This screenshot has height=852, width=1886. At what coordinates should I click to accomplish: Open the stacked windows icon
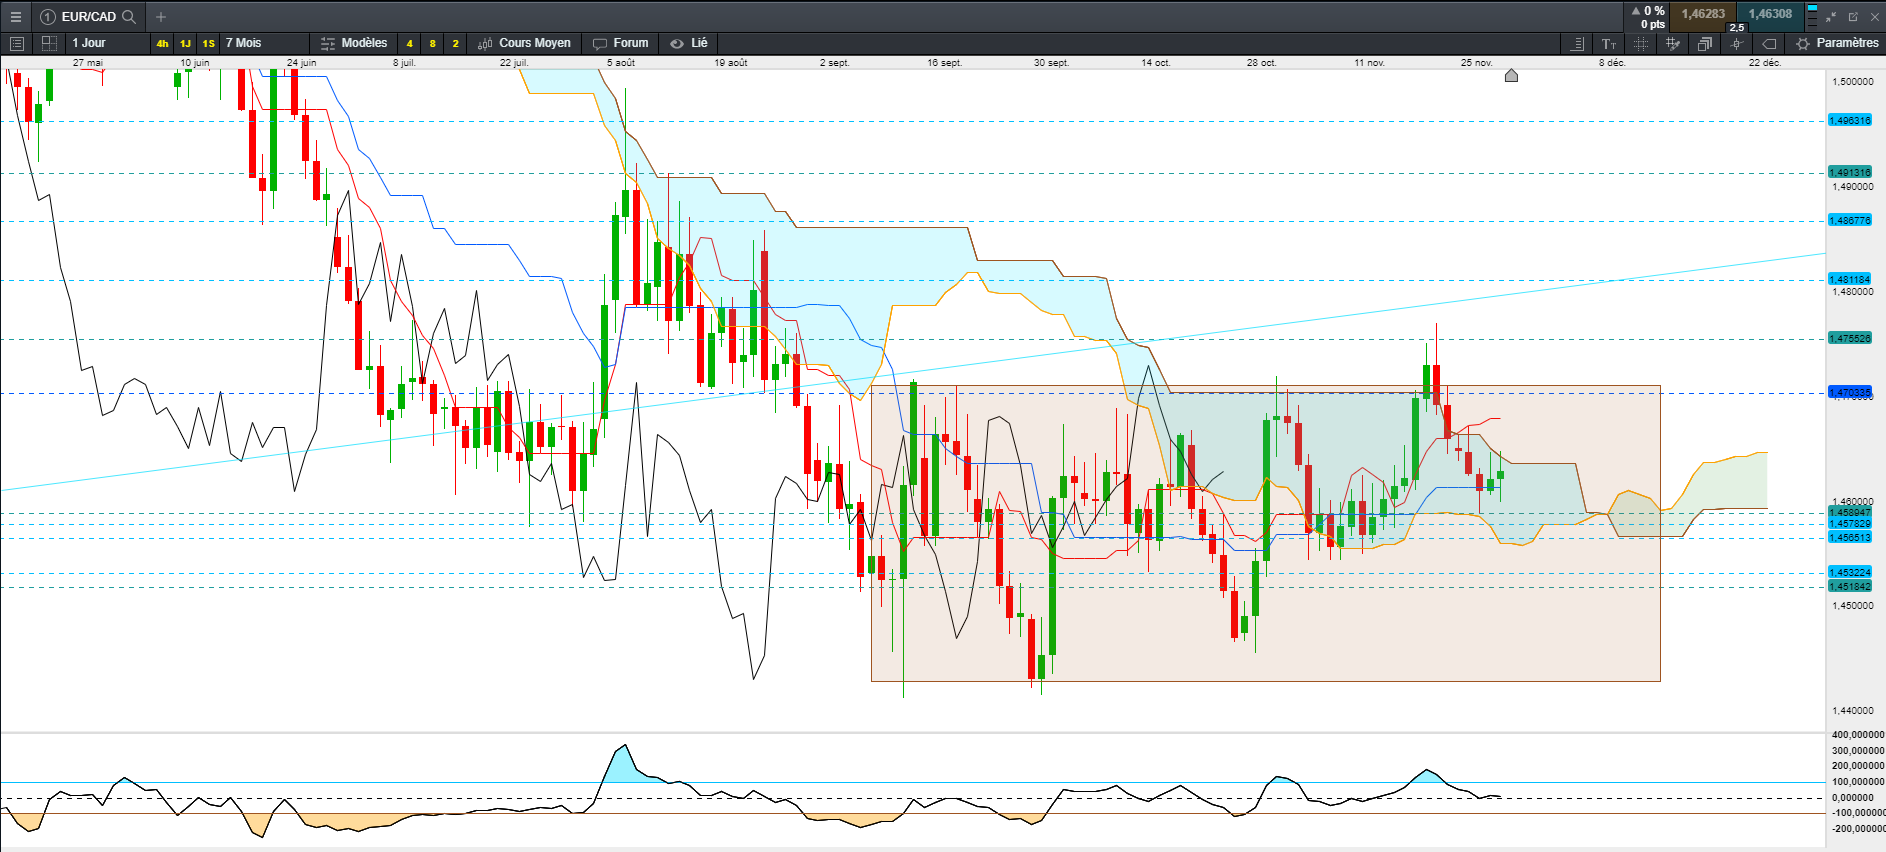click(1705, 44)
